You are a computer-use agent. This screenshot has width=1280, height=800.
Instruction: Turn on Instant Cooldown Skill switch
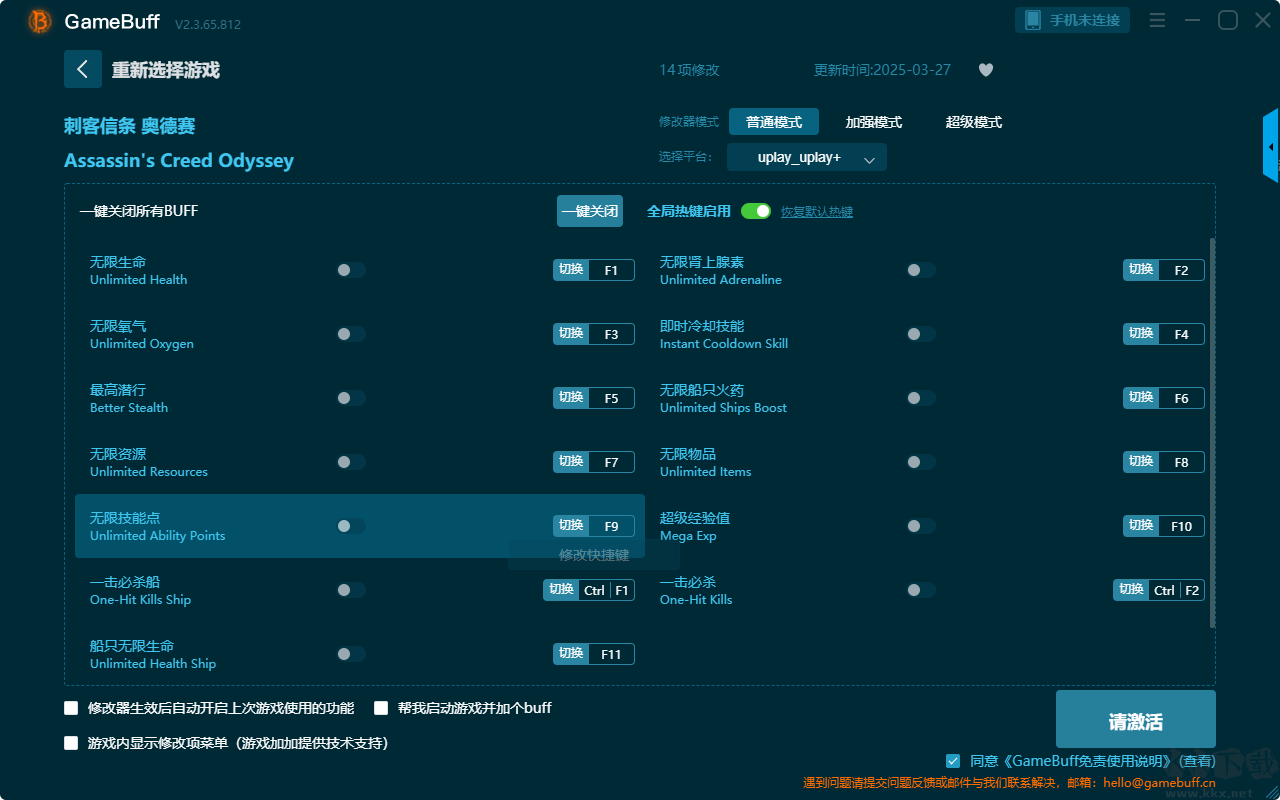coord(921,334)
